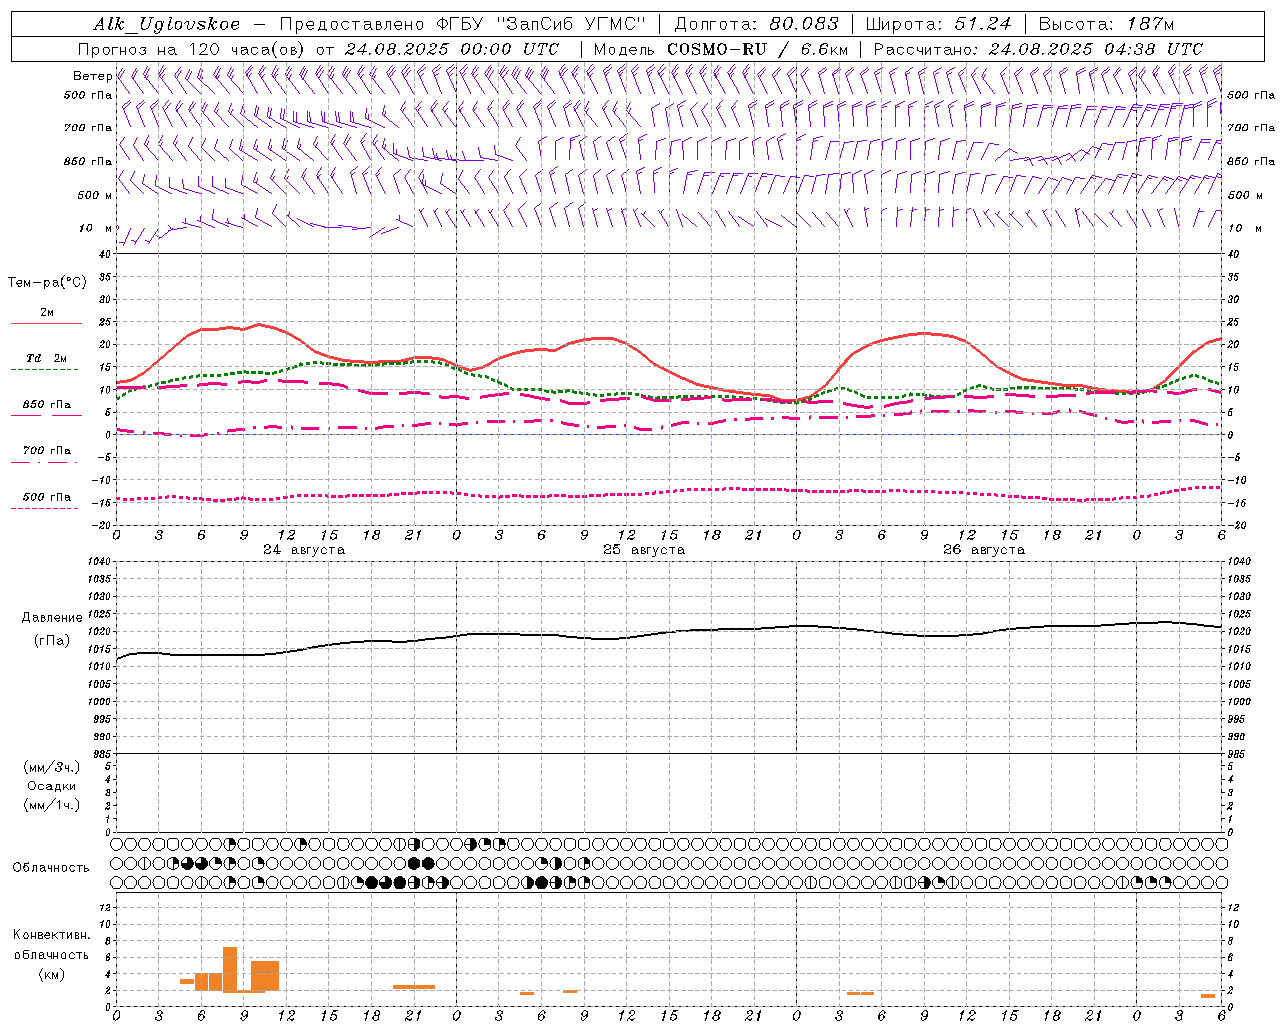1280x1024 pixels.
Task: Click the date label "26 августа"
Action: [984, 550]
